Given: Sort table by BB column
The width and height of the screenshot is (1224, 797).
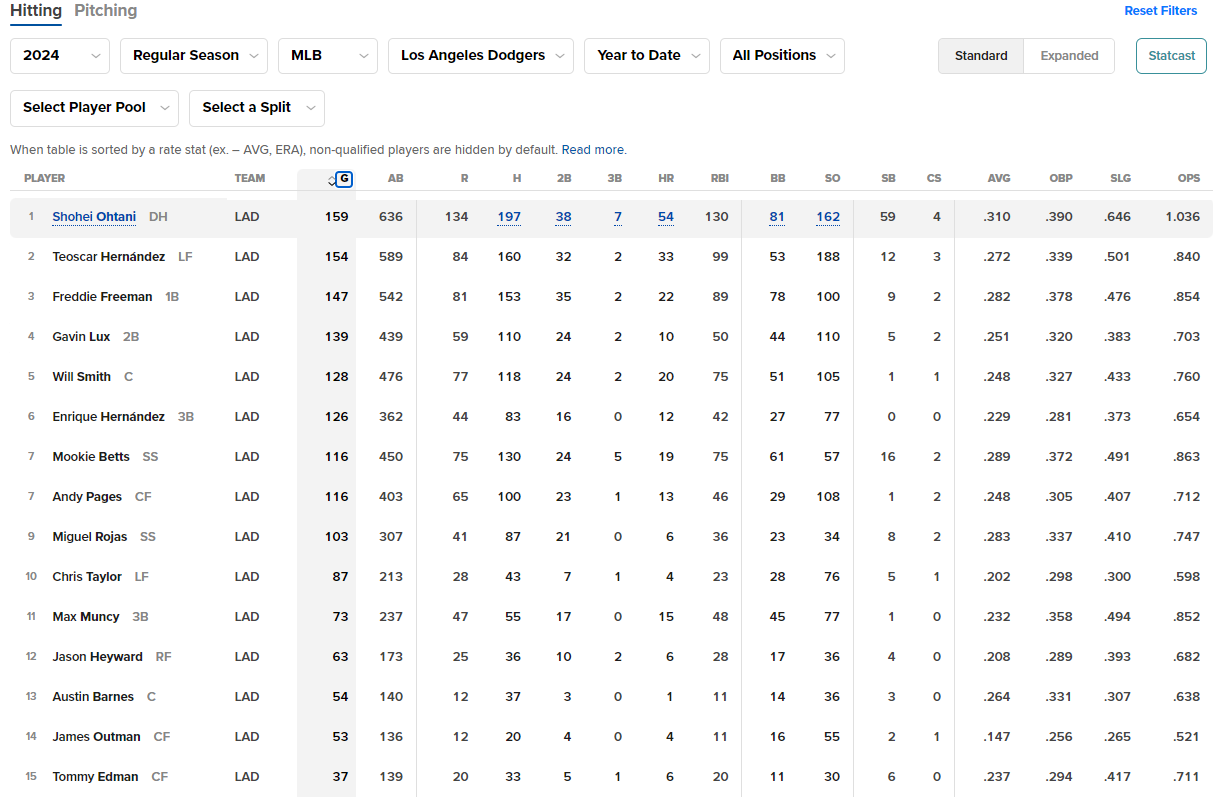Looking at the screenshot, I should [777, 179].
